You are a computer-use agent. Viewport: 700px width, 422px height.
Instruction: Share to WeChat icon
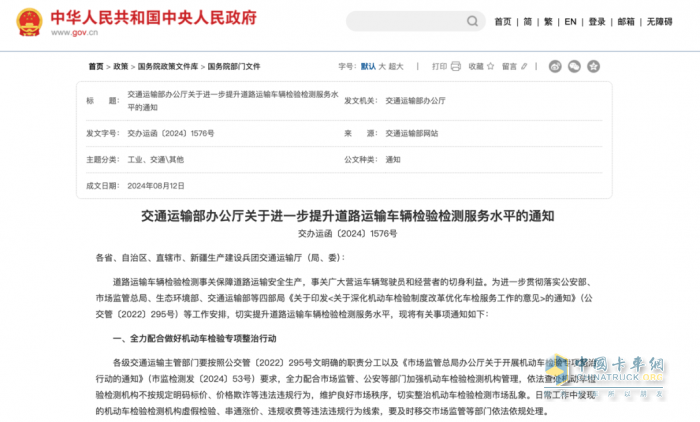[574, 67]
